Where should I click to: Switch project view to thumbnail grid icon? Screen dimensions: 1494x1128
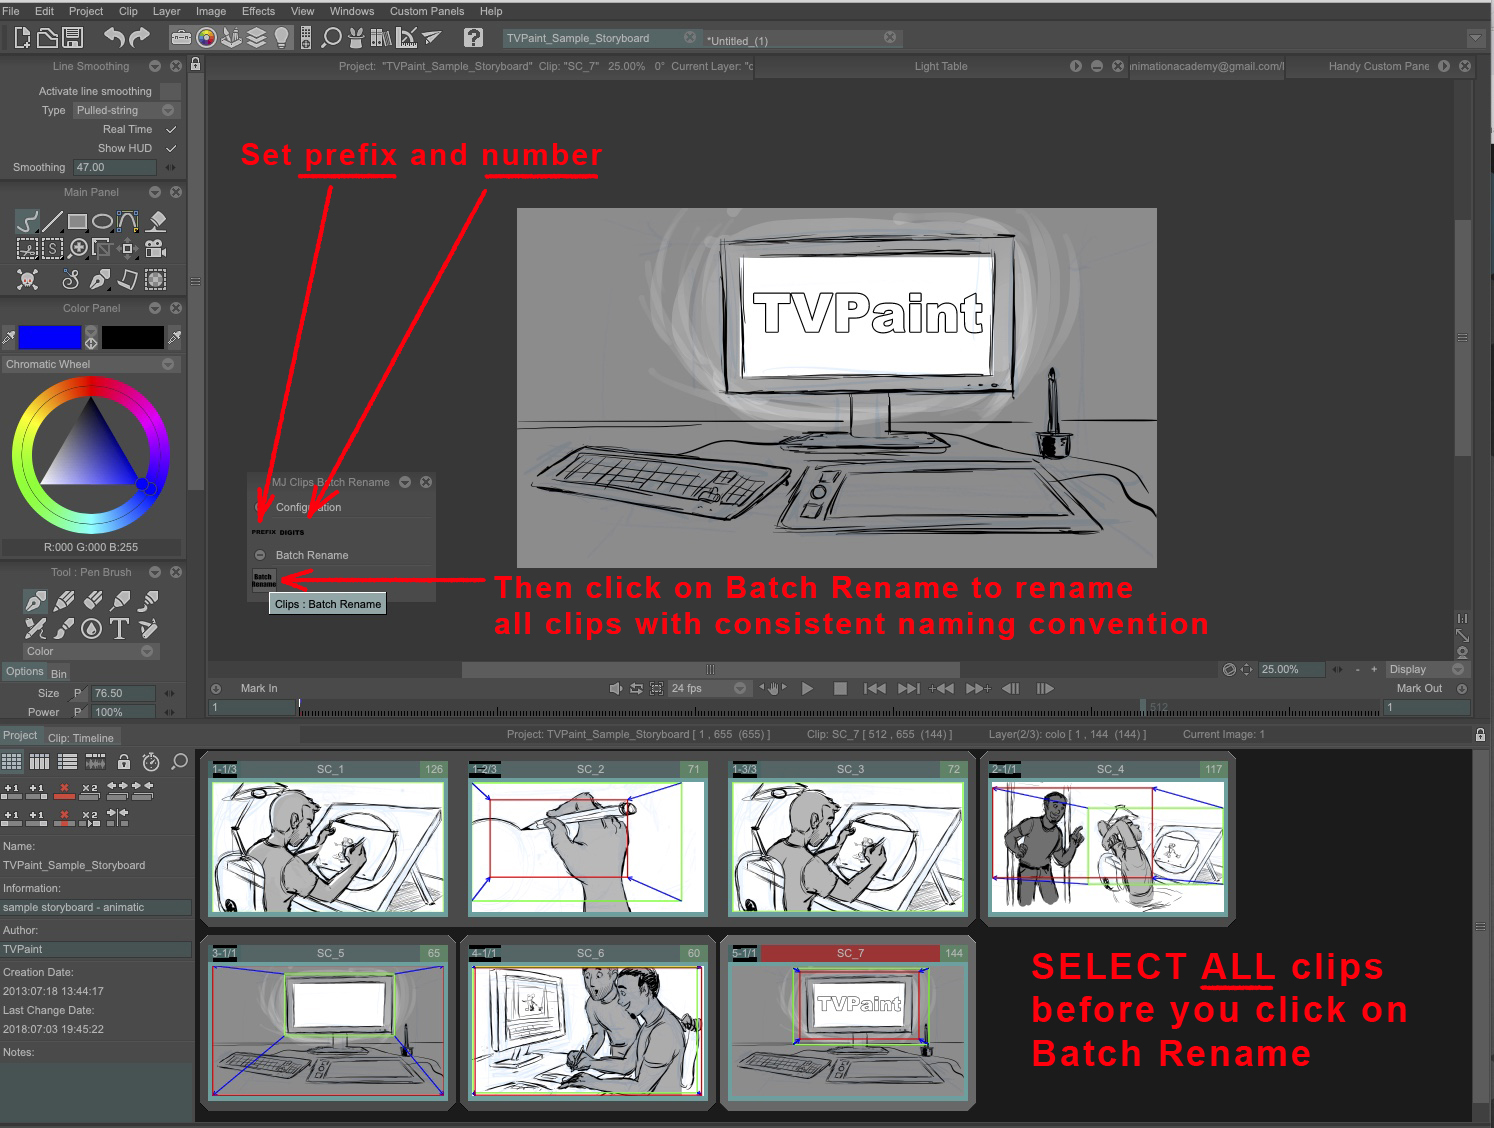pos(11,762)
